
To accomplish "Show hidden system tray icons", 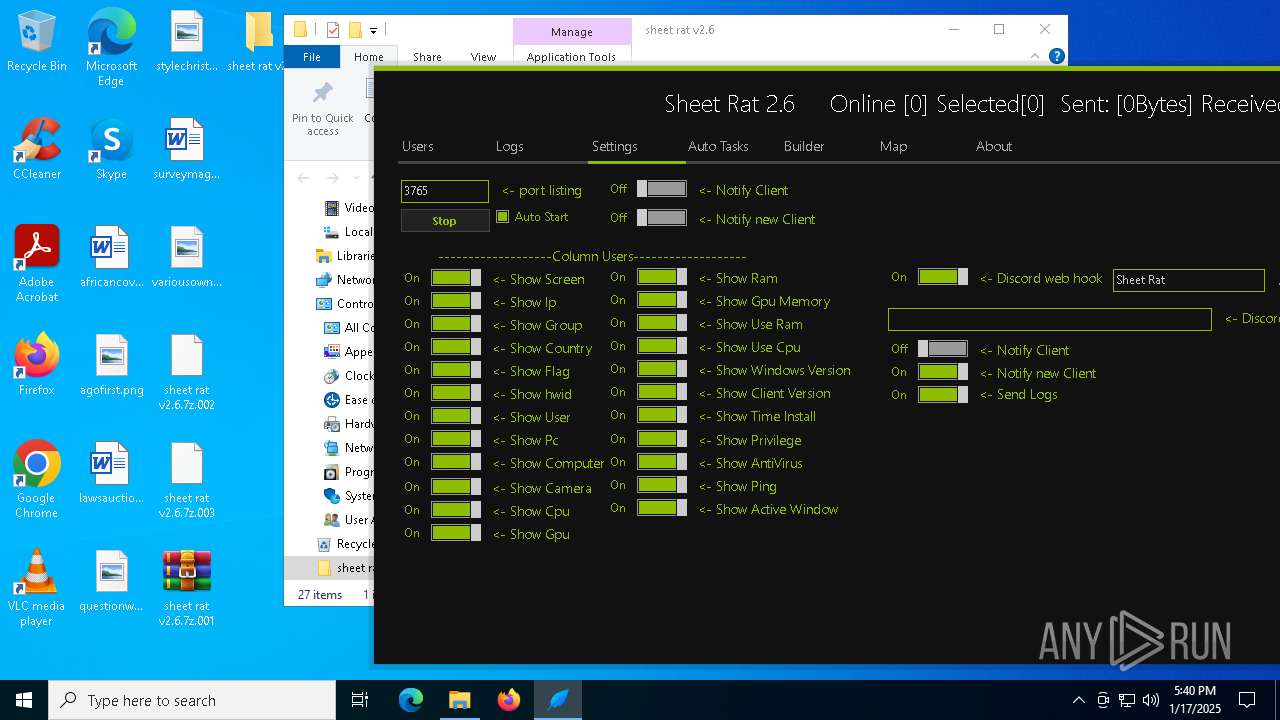I will coord(1078,700).
